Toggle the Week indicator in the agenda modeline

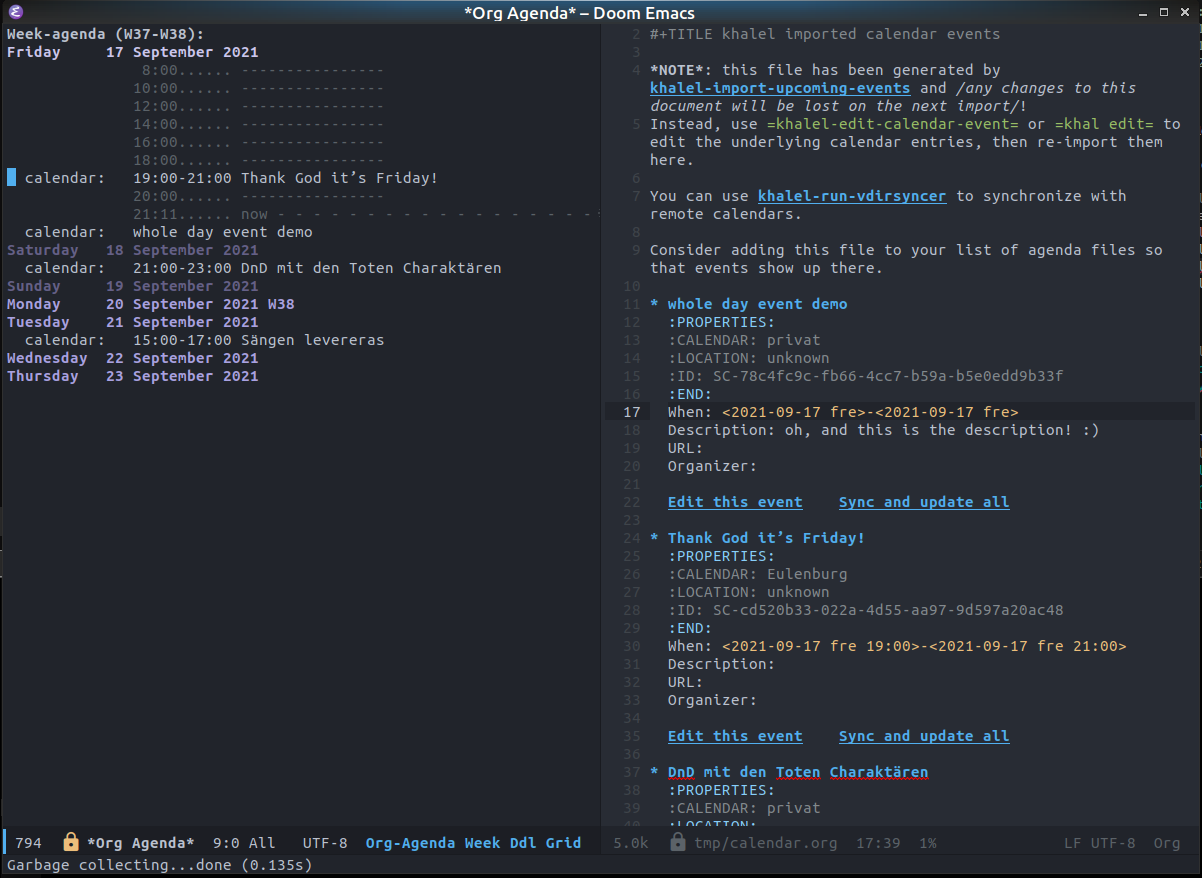[x=484, y=843]
